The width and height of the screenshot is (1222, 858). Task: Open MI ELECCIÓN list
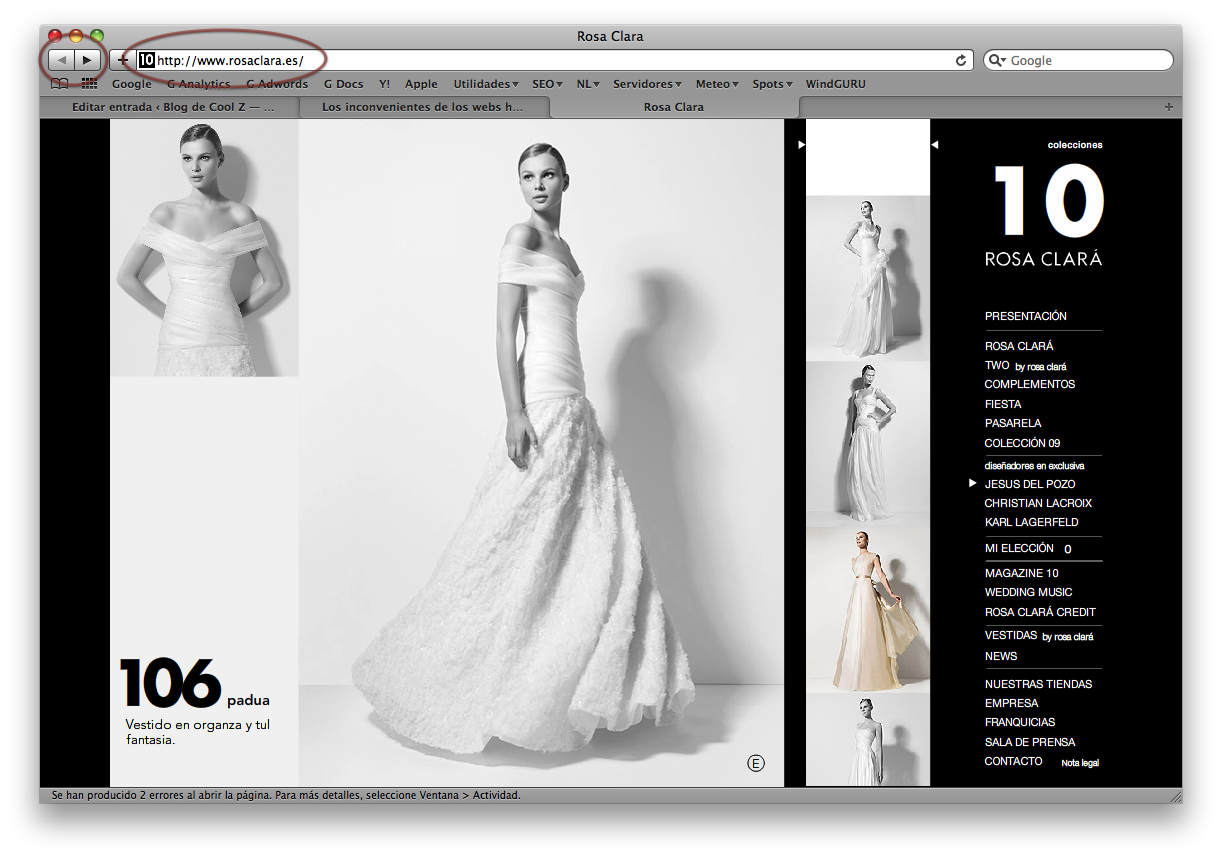pyautogui.click(x=1019, y=548)
